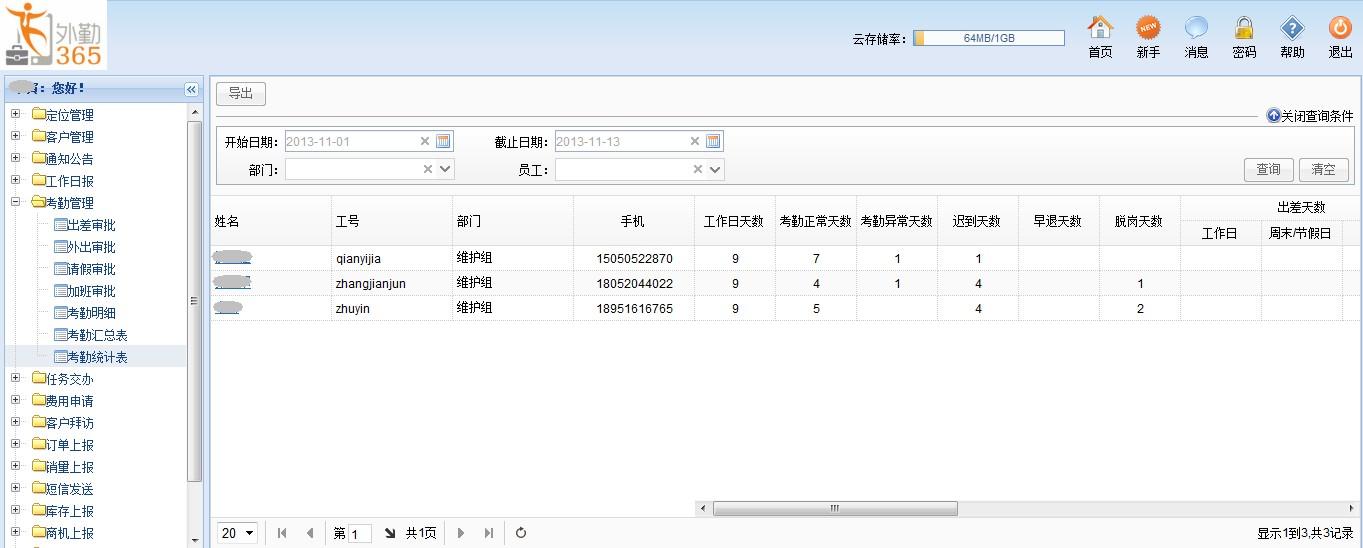Open 加班审批 in the sidebar
This screenshot has height=548, width=1363.
coord(91,291)
